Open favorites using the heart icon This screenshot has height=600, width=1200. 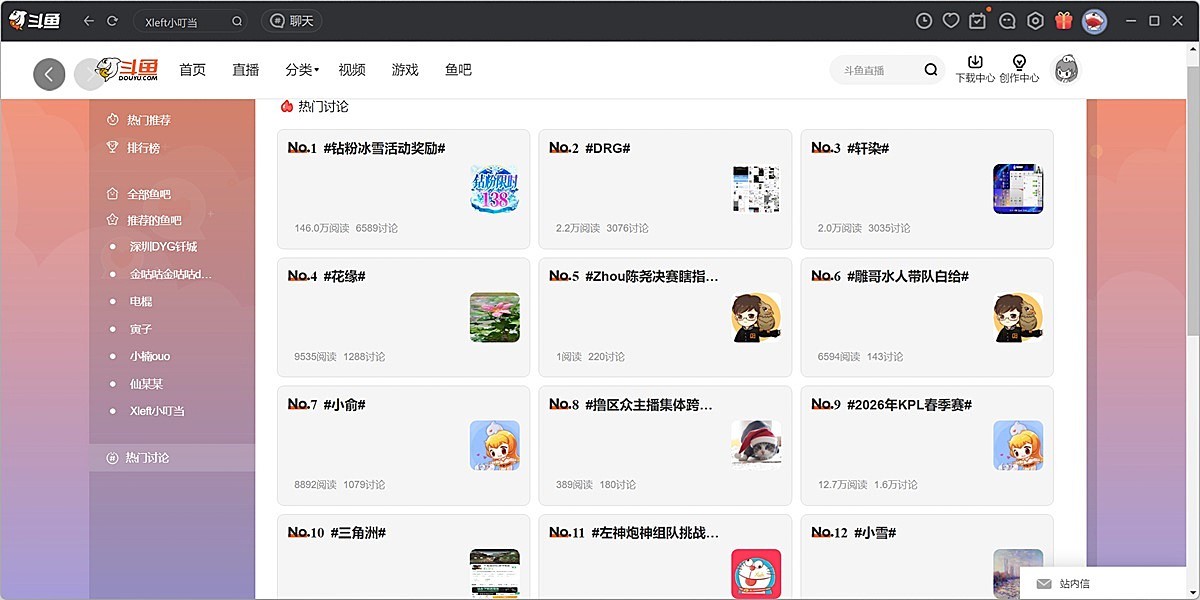pyautogui.click(x=950, y=20)
